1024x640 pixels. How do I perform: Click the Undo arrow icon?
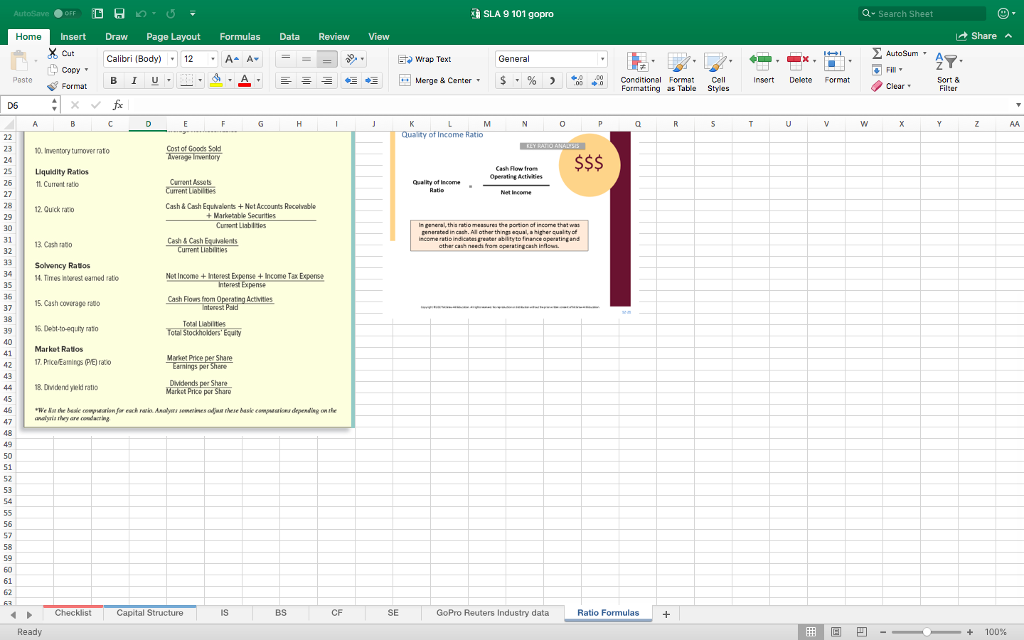140,13
